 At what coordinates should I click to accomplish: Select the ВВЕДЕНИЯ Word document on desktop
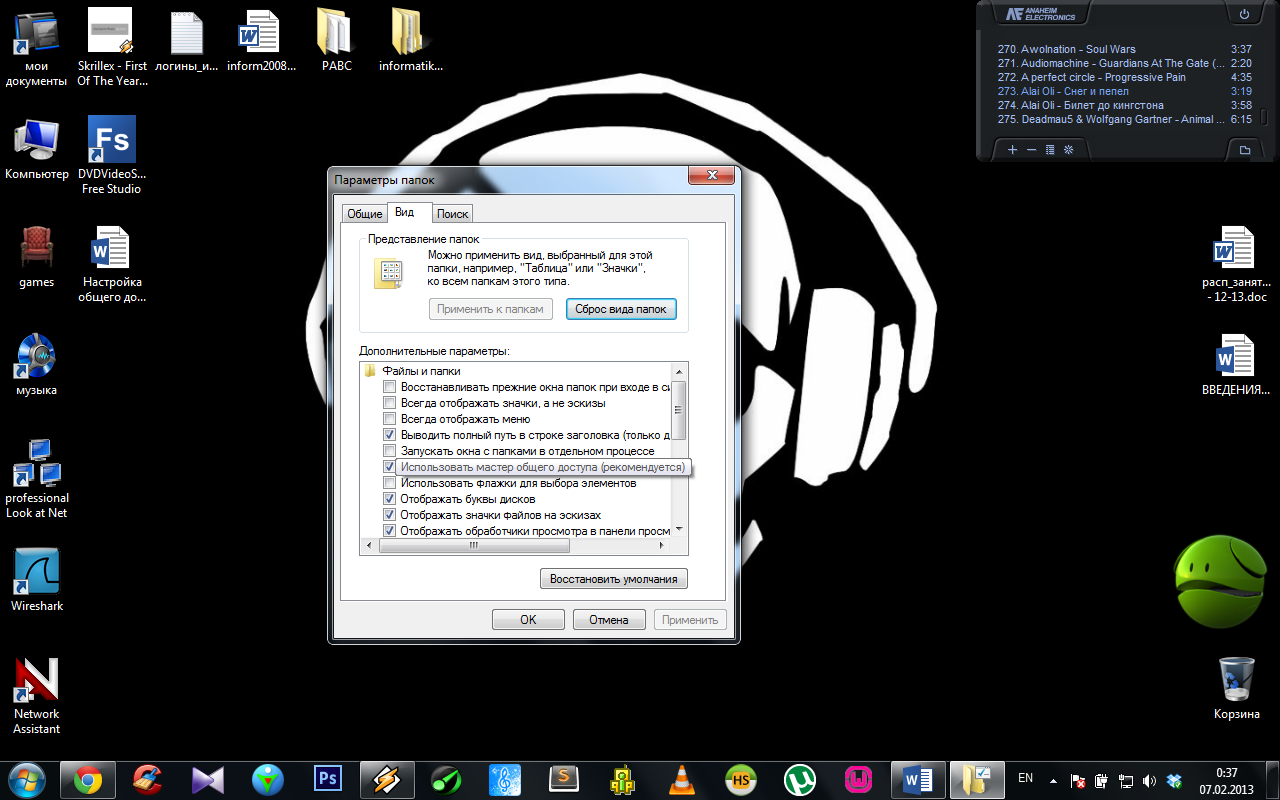pos(1237,365)
